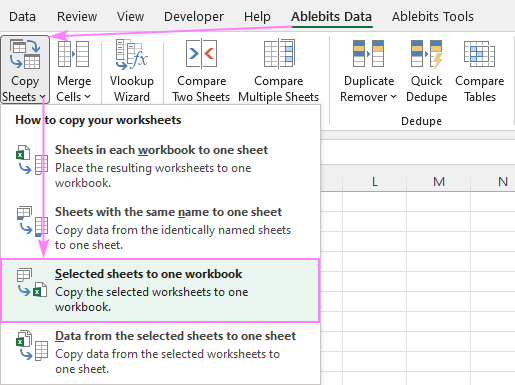Click icon beside Sheets in each workbook option

click(x=32, y=160)
